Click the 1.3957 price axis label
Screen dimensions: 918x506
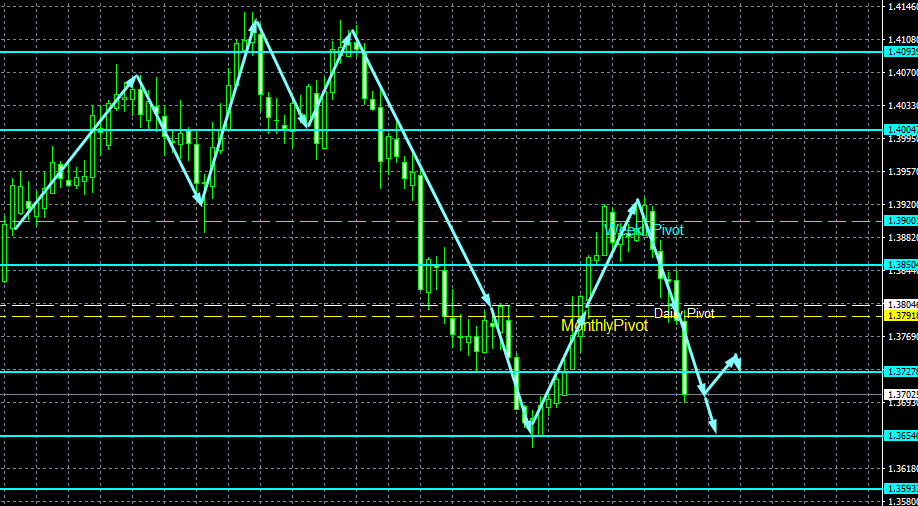[903, 172]
